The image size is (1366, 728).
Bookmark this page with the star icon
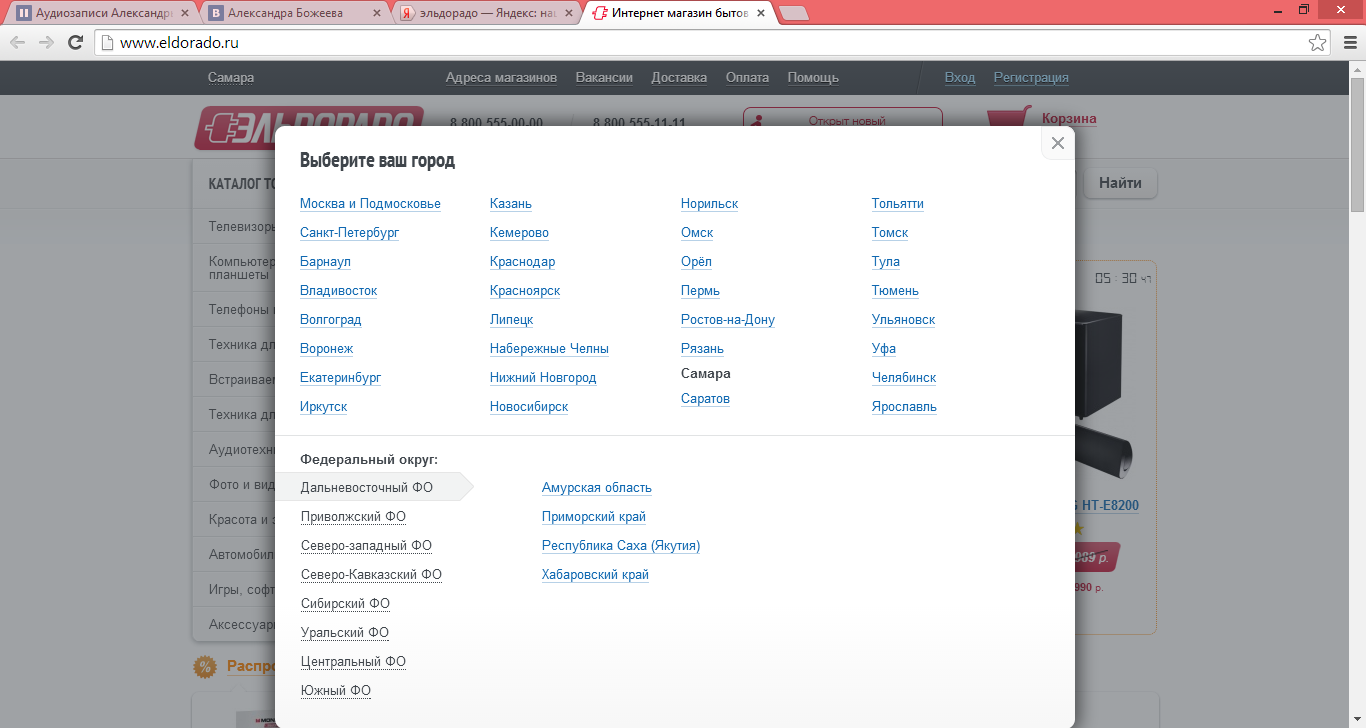click(x=1318, y=43)
